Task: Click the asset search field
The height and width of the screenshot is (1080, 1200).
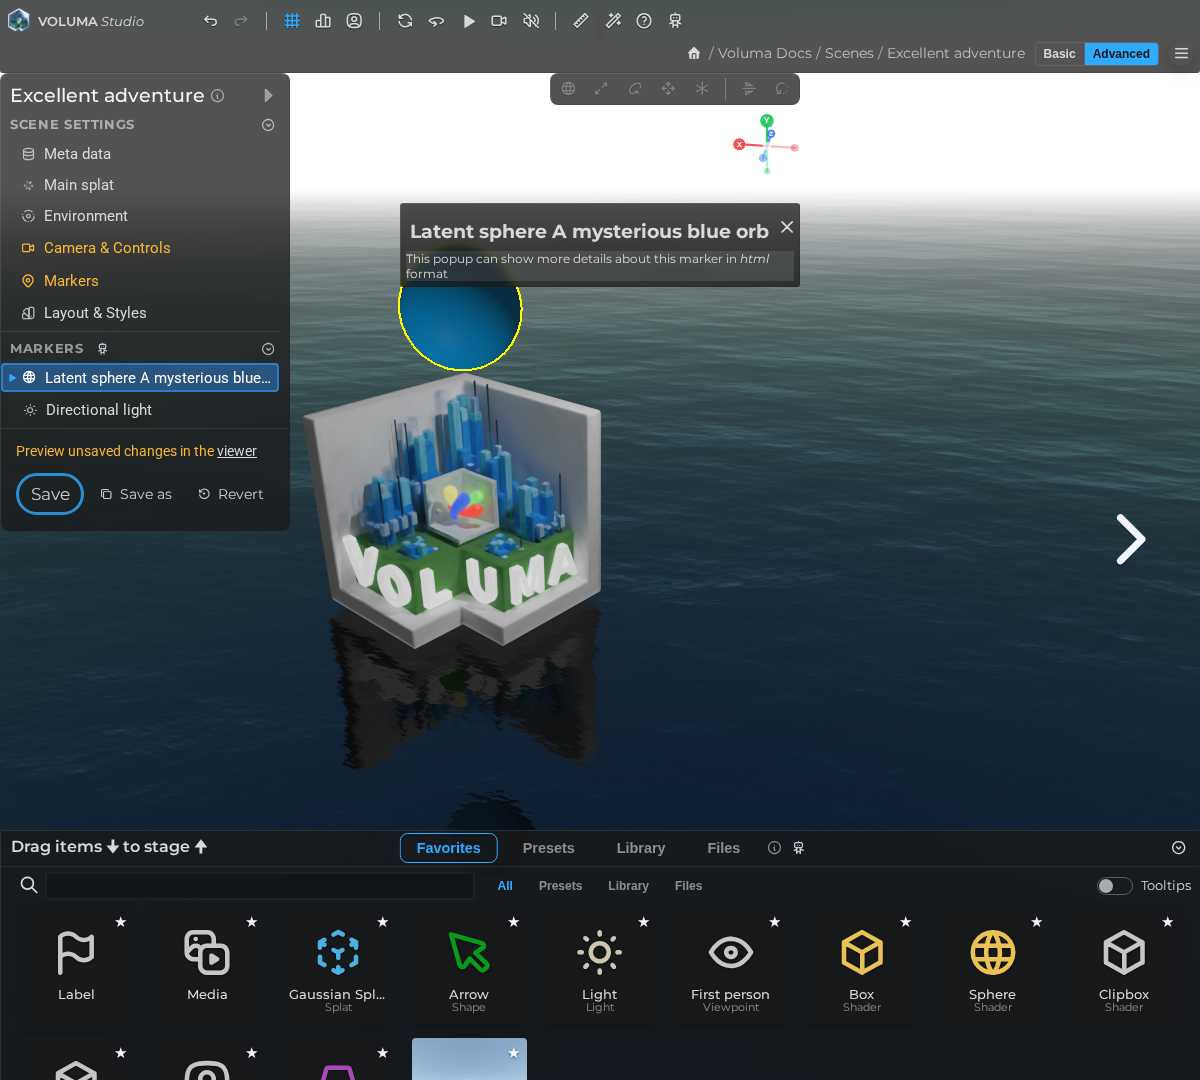Action: (x=260, y=885)
